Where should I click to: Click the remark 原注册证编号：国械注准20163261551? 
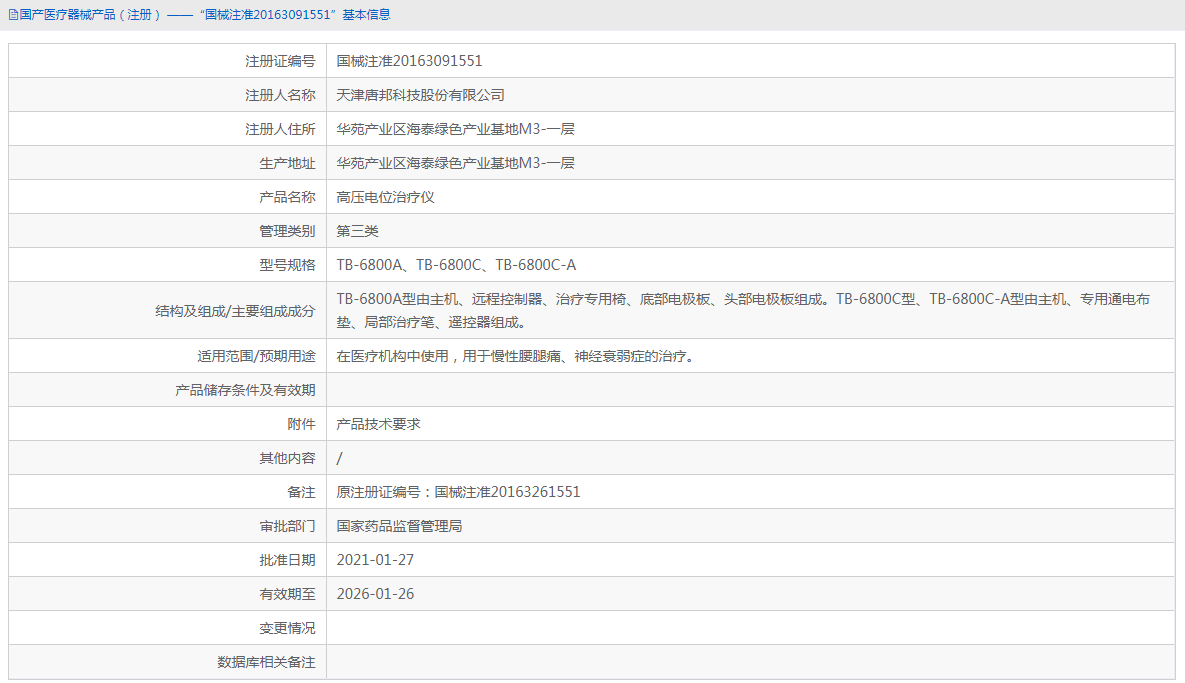[x=458, y=492]
